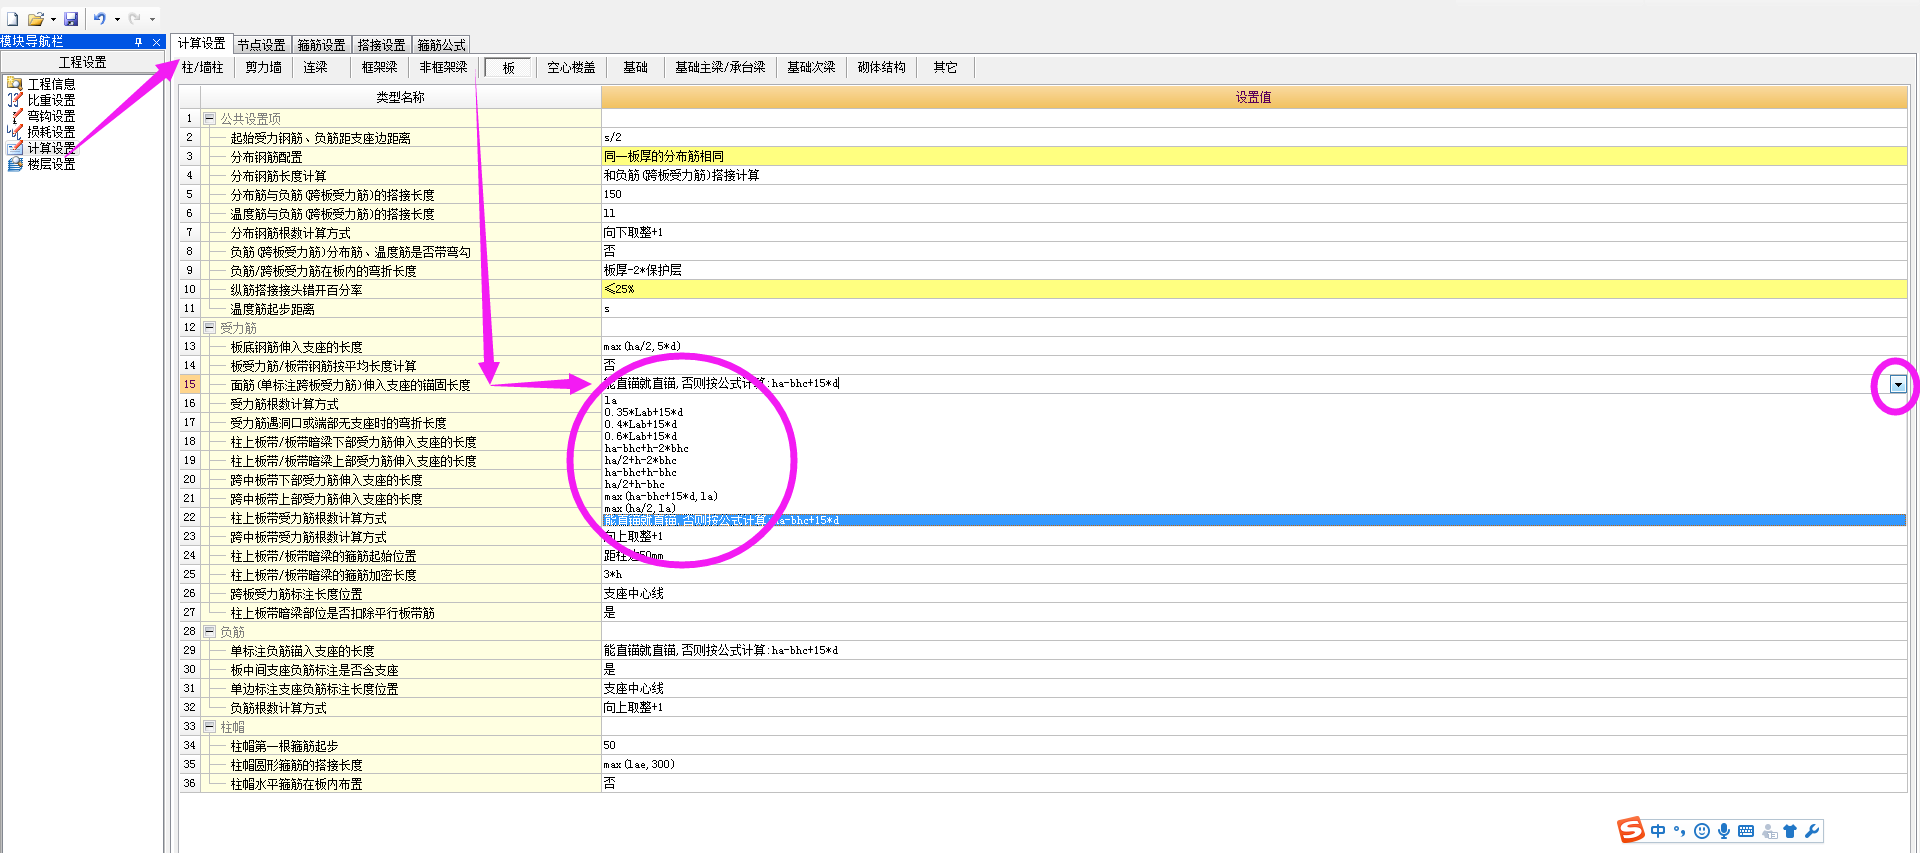
Task: Click the Sogou input method logo
Action: pyautogui.click(x=1631, y=830)
